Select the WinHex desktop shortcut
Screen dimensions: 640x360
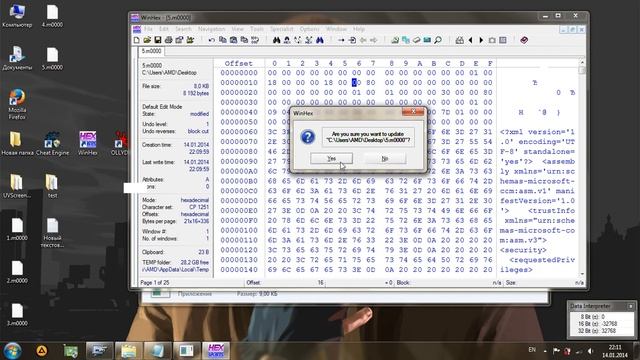pos(87,143)
